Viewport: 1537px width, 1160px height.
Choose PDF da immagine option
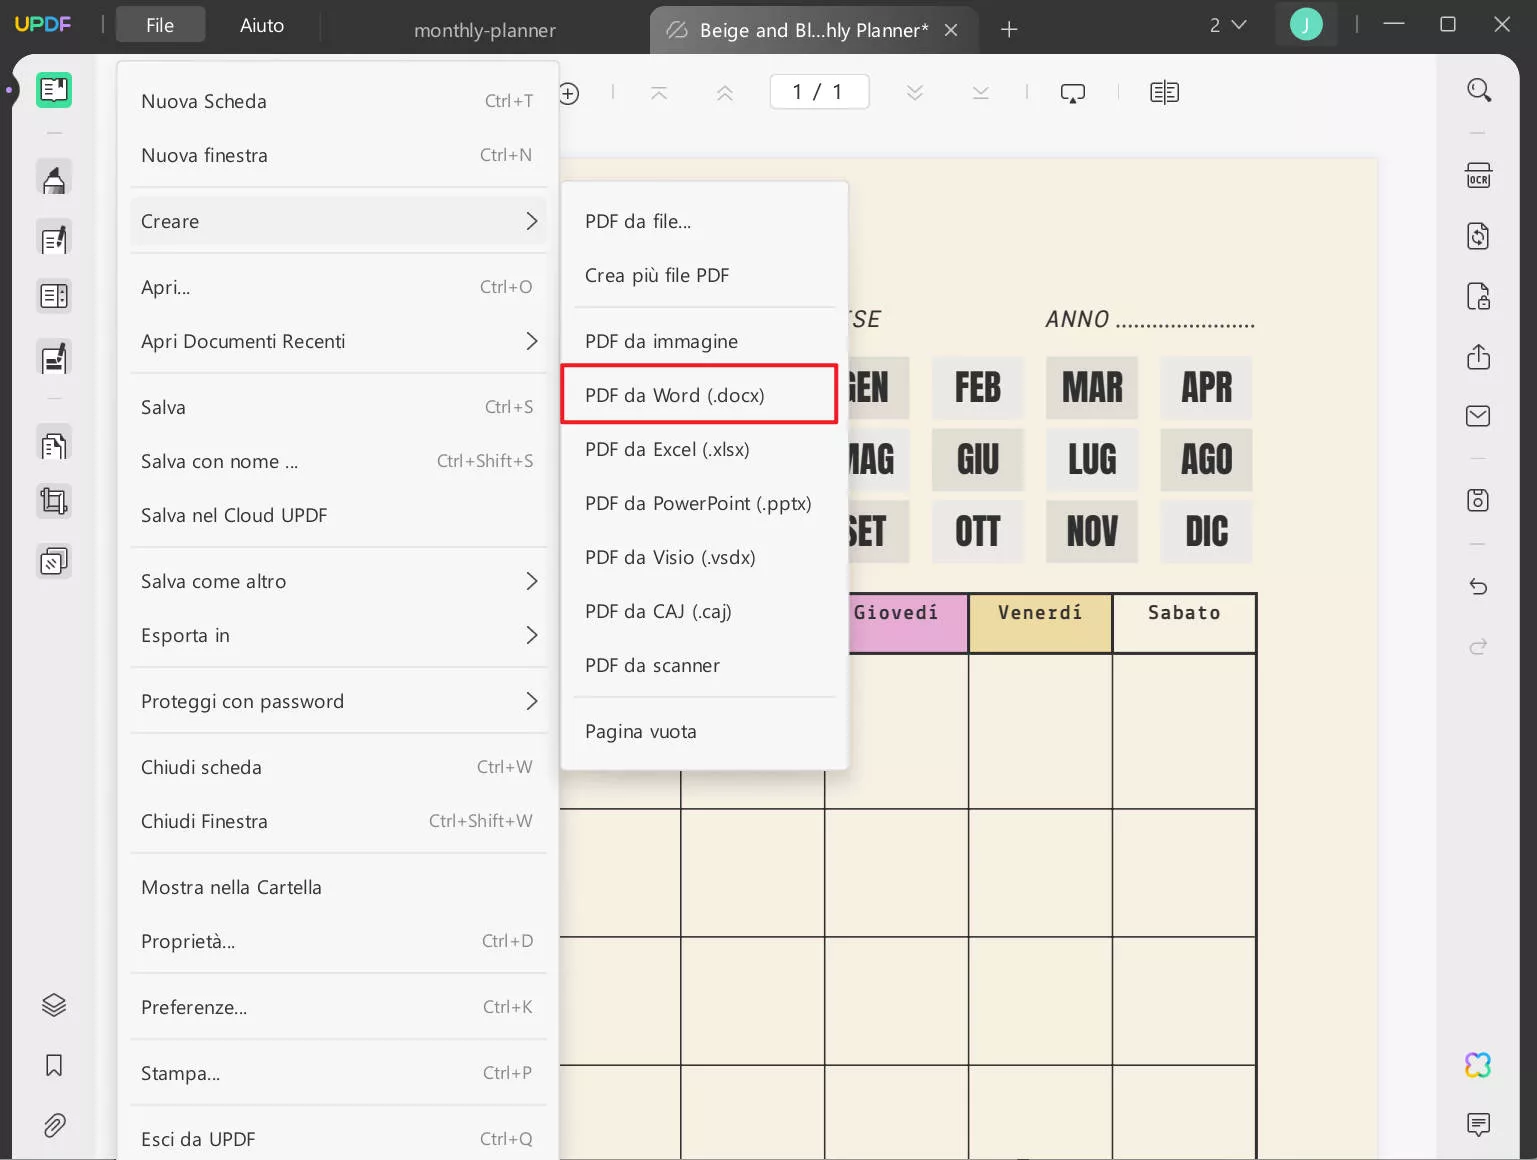click(704, 341)
